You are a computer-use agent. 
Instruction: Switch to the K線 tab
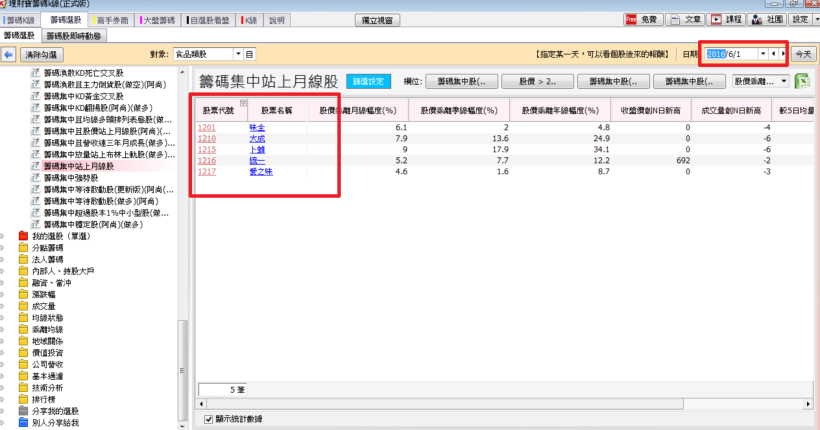249,20
